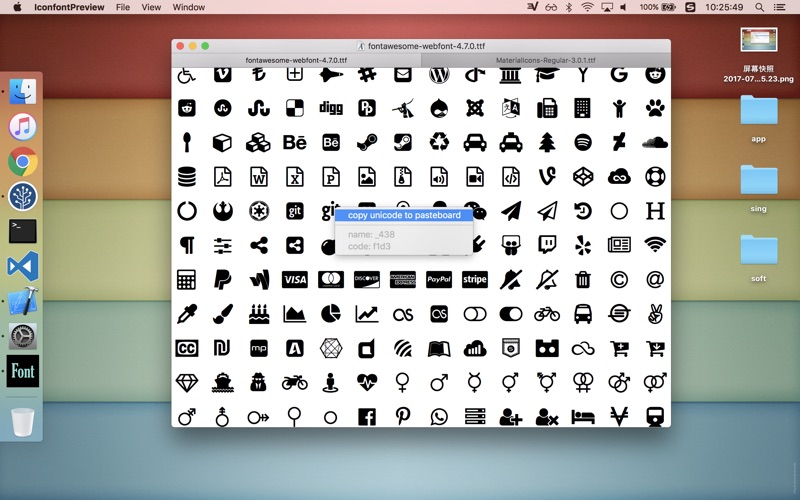Select the heartbeat glyph

click(367, 383)
